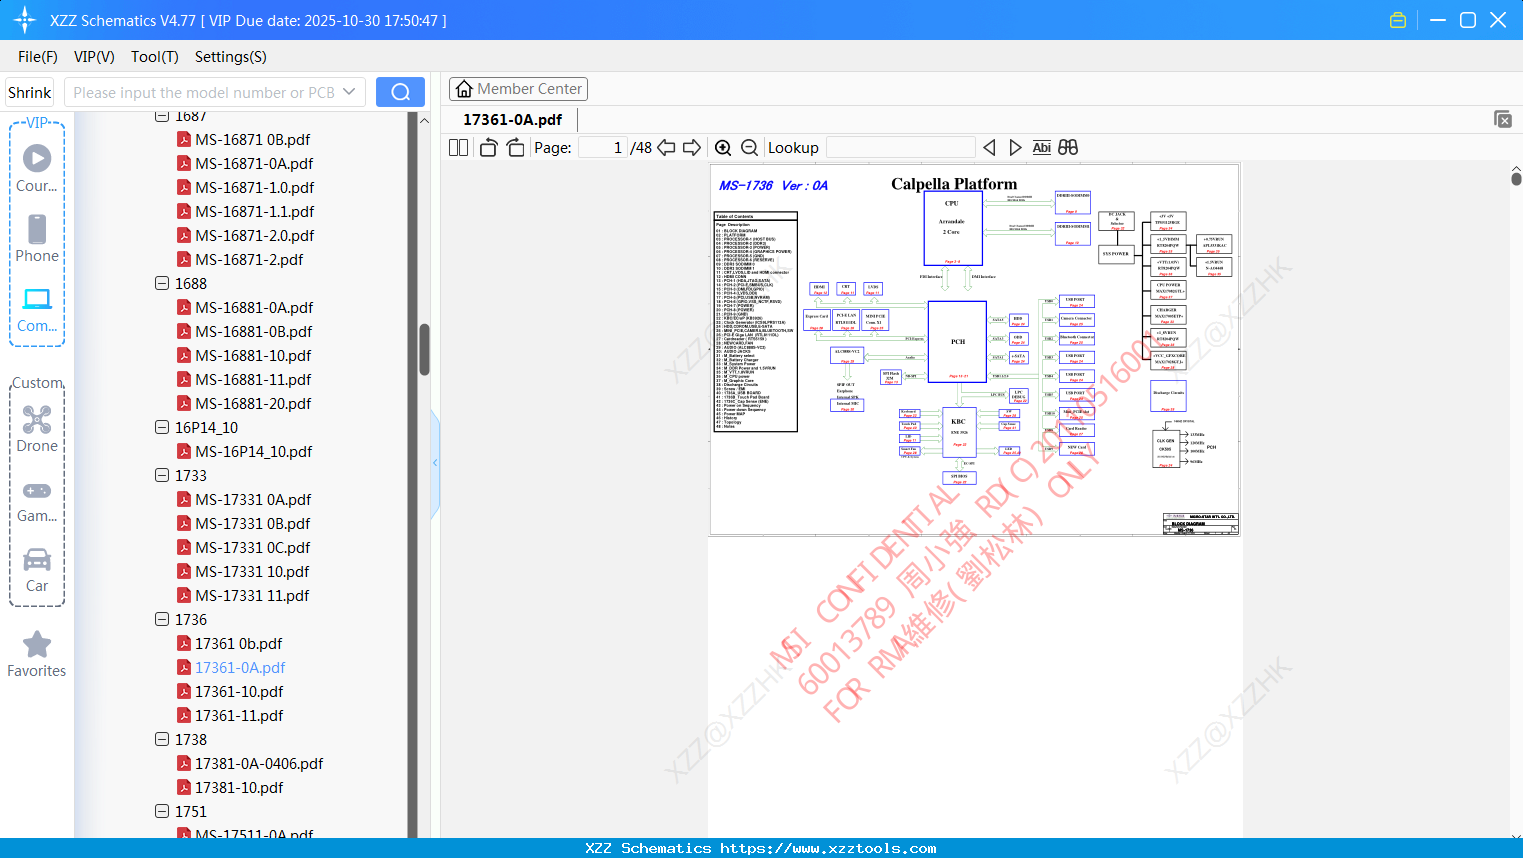Go to the previous page arrow
The height and width of the screenshot is (858, 1523).
click(x=666, y=147)
